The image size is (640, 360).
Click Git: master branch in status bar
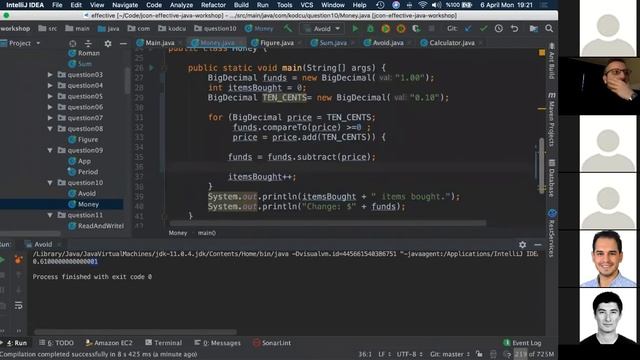point(450,354)
